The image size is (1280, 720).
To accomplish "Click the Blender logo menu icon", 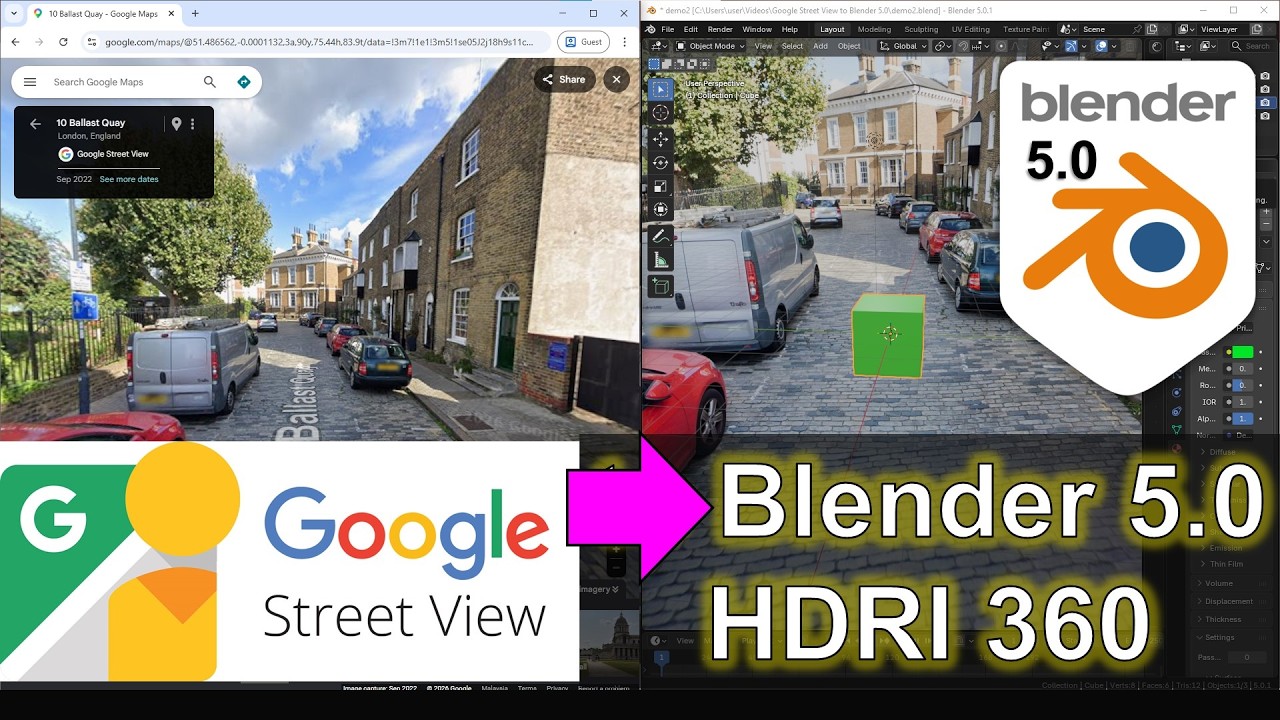I will point(650,29).
